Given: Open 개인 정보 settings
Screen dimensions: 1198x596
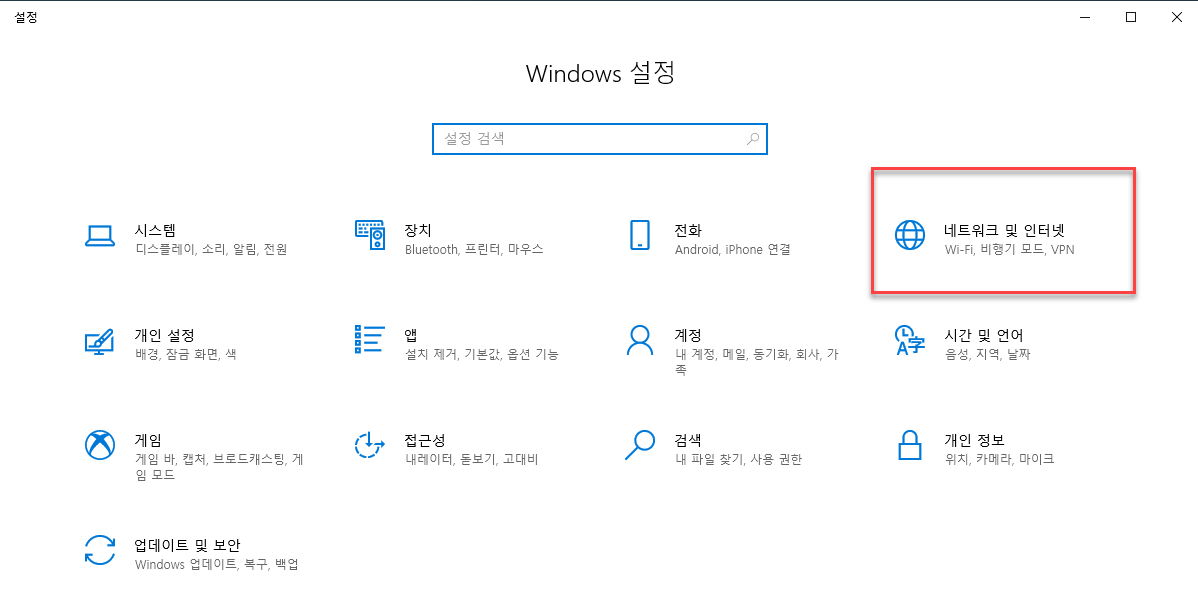Looking at the screenshot, I should 974,440.
